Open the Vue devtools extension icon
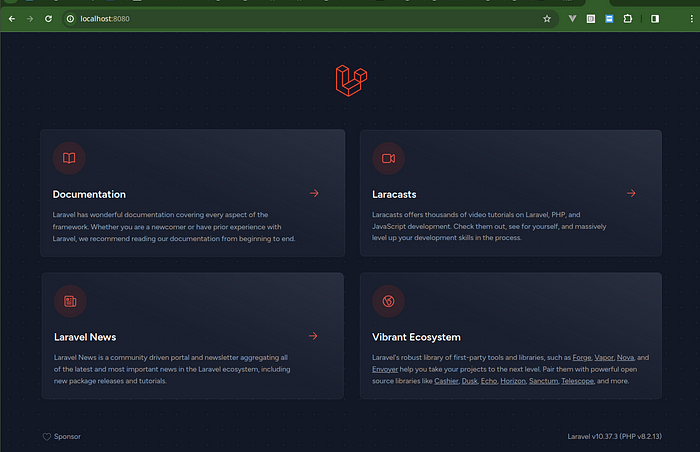700x452 pixels. click(572, 19)
